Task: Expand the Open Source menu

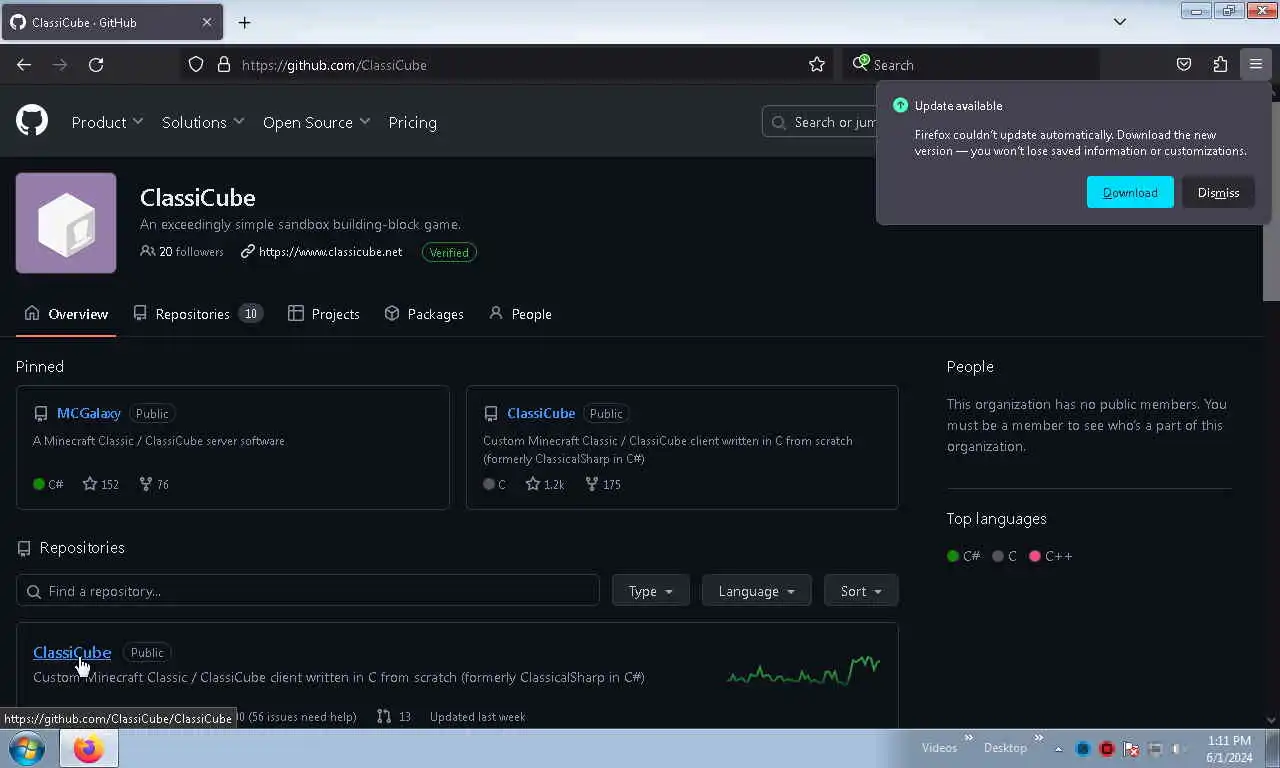Action: point(316,122)
